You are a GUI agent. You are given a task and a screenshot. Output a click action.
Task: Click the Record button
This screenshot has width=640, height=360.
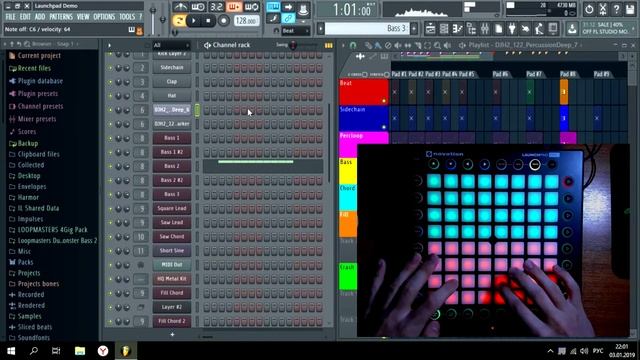(x=223, y=20)
